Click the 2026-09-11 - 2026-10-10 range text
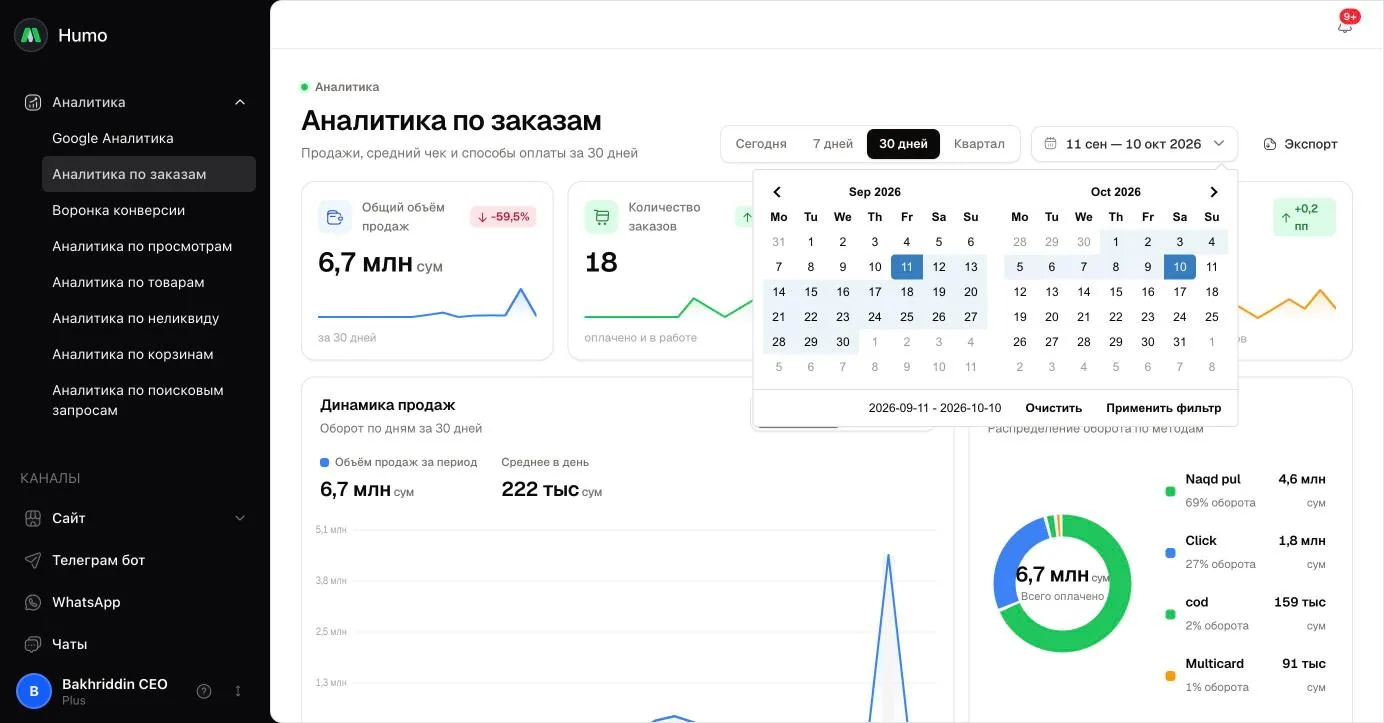This screenshot has height=723, width=1384. pos(935,408)
